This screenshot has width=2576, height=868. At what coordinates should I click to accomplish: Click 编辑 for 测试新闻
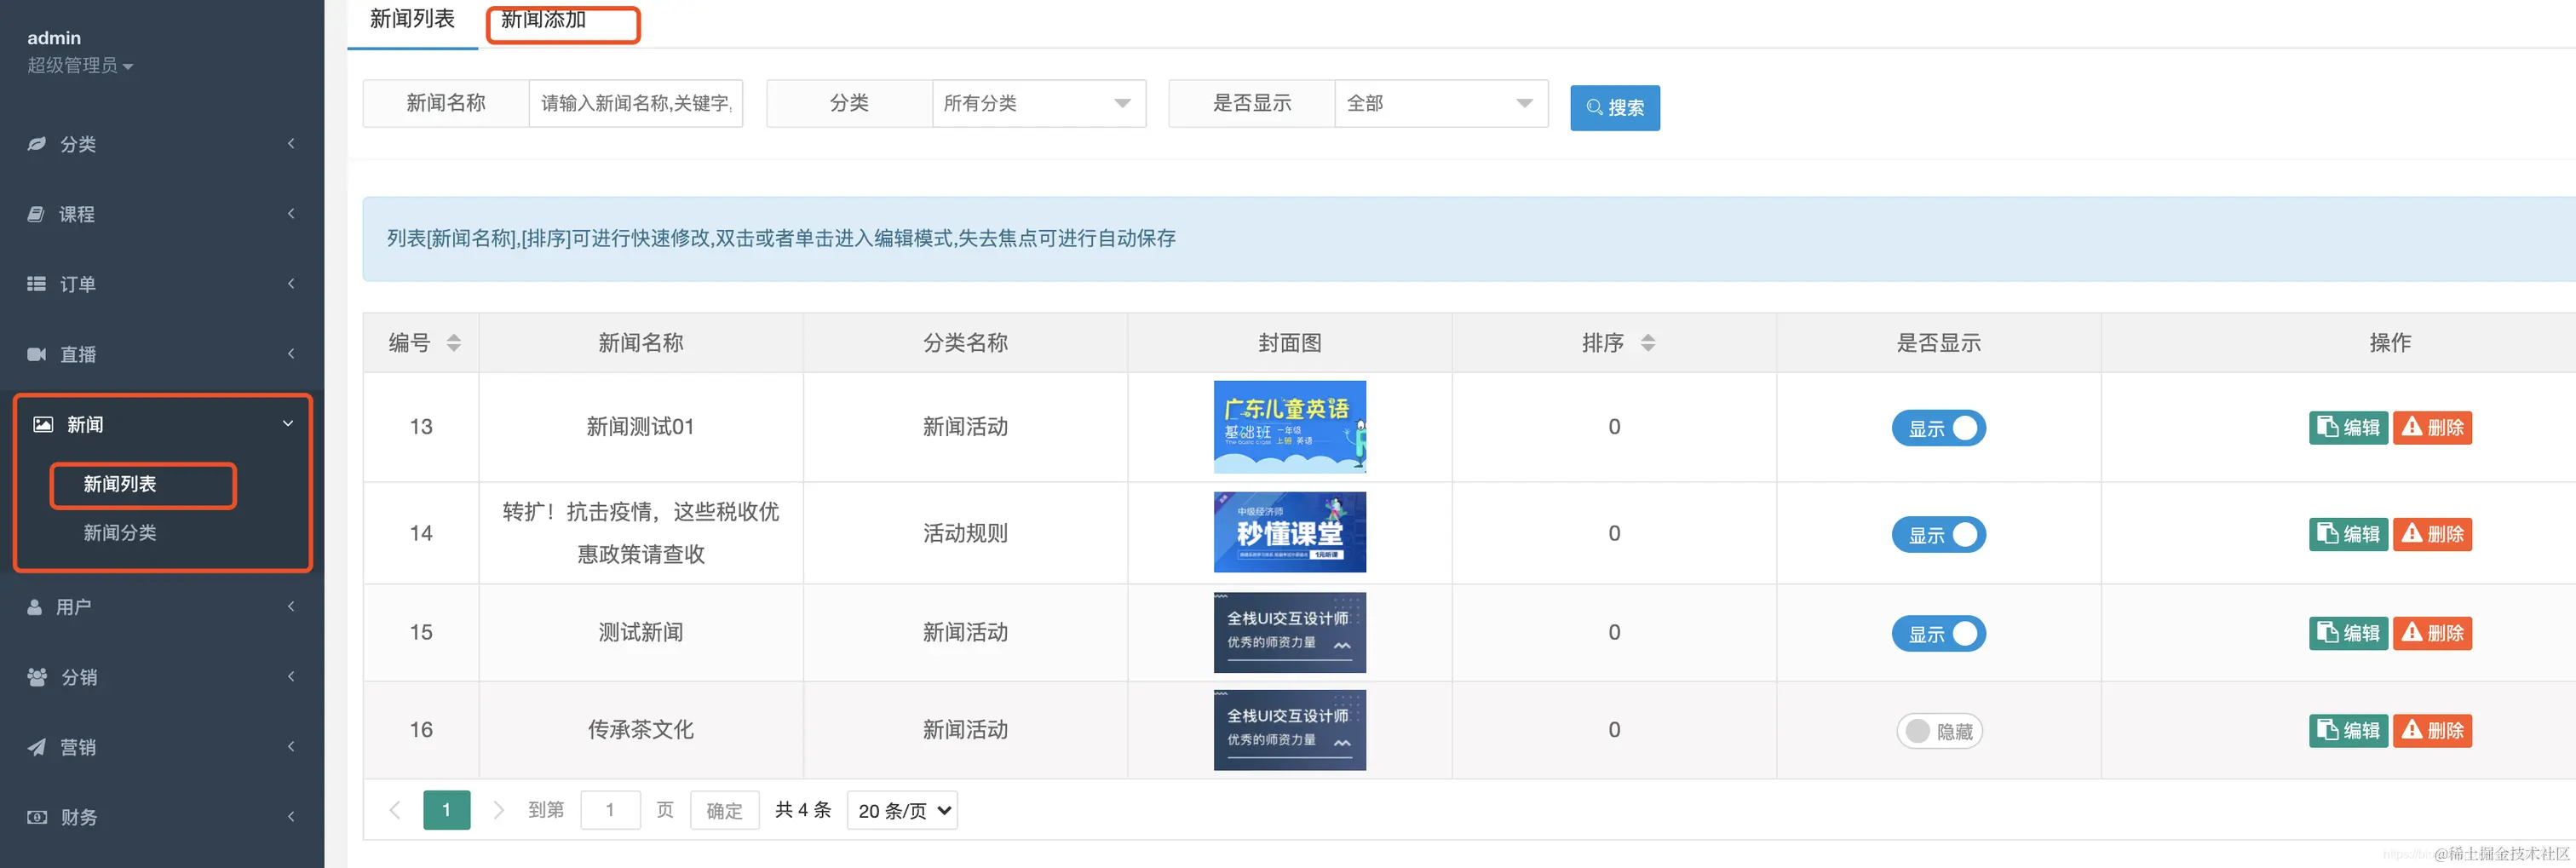click(2348, 633)
